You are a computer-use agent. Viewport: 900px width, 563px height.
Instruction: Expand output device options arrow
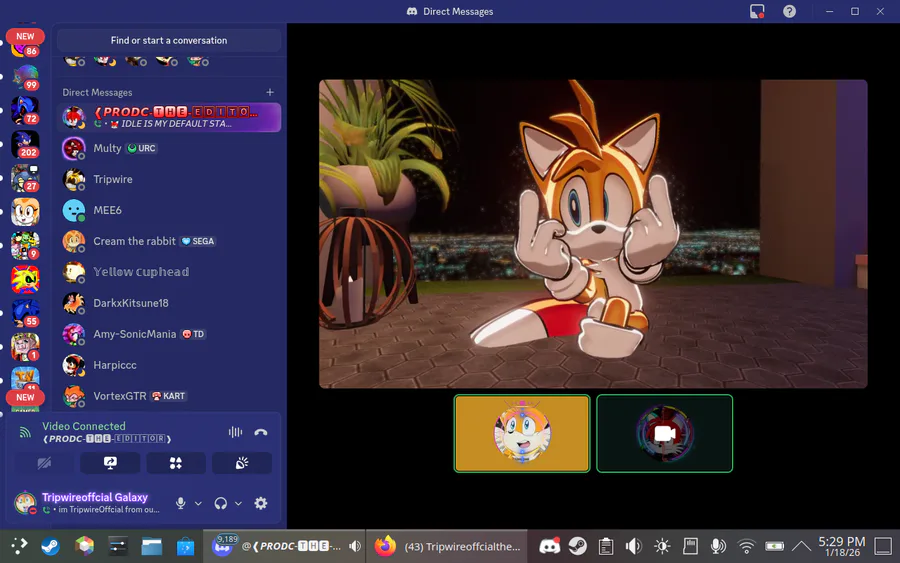[x=238, y=503]
